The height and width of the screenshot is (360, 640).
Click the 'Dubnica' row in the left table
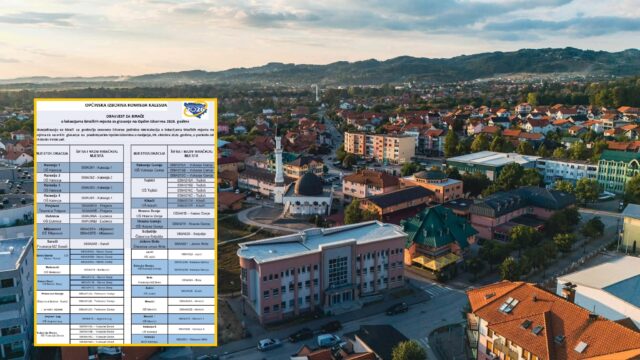pos(80,218)
